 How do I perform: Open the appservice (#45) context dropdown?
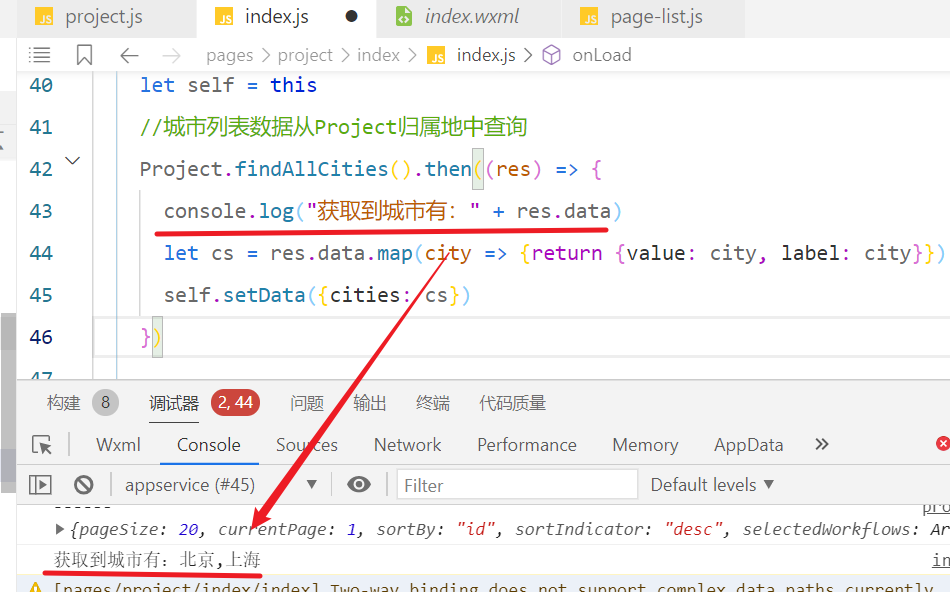tap(221, 485)
